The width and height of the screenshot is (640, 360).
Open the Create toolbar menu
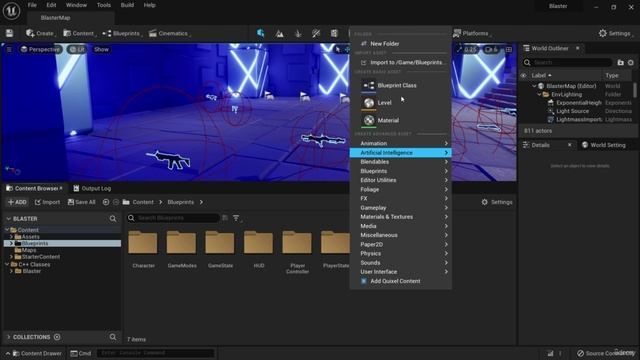click(x=40, y=33)
